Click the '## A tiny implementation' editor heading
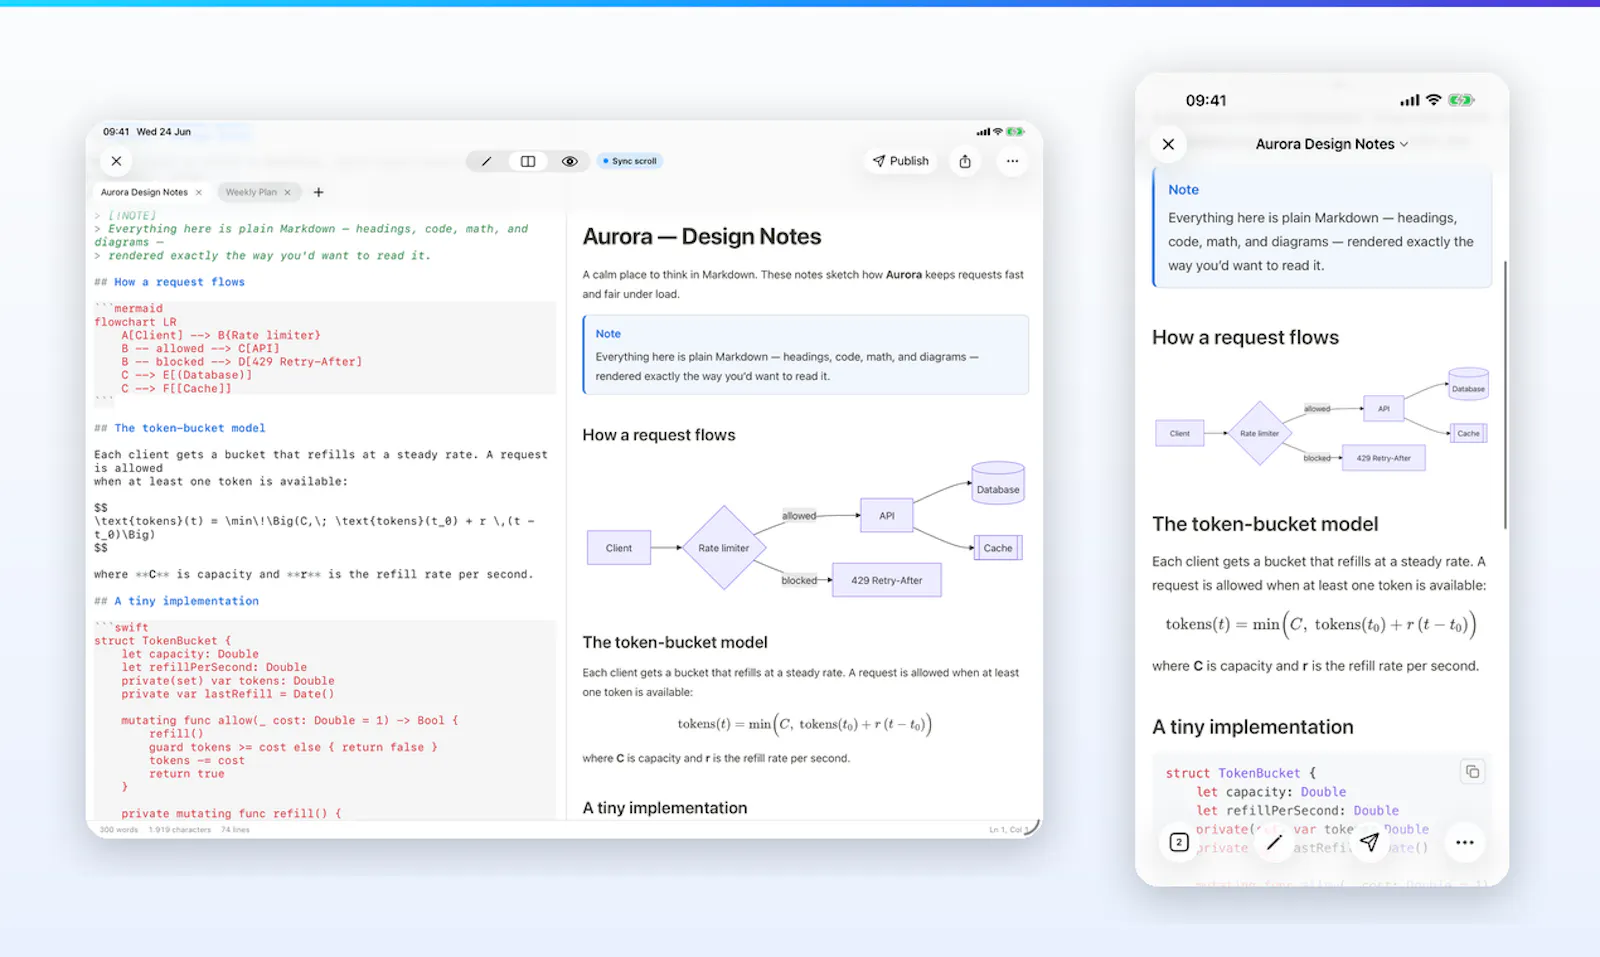The height and width of the screenshot is (957, 1600). click(x=177, y=601)
